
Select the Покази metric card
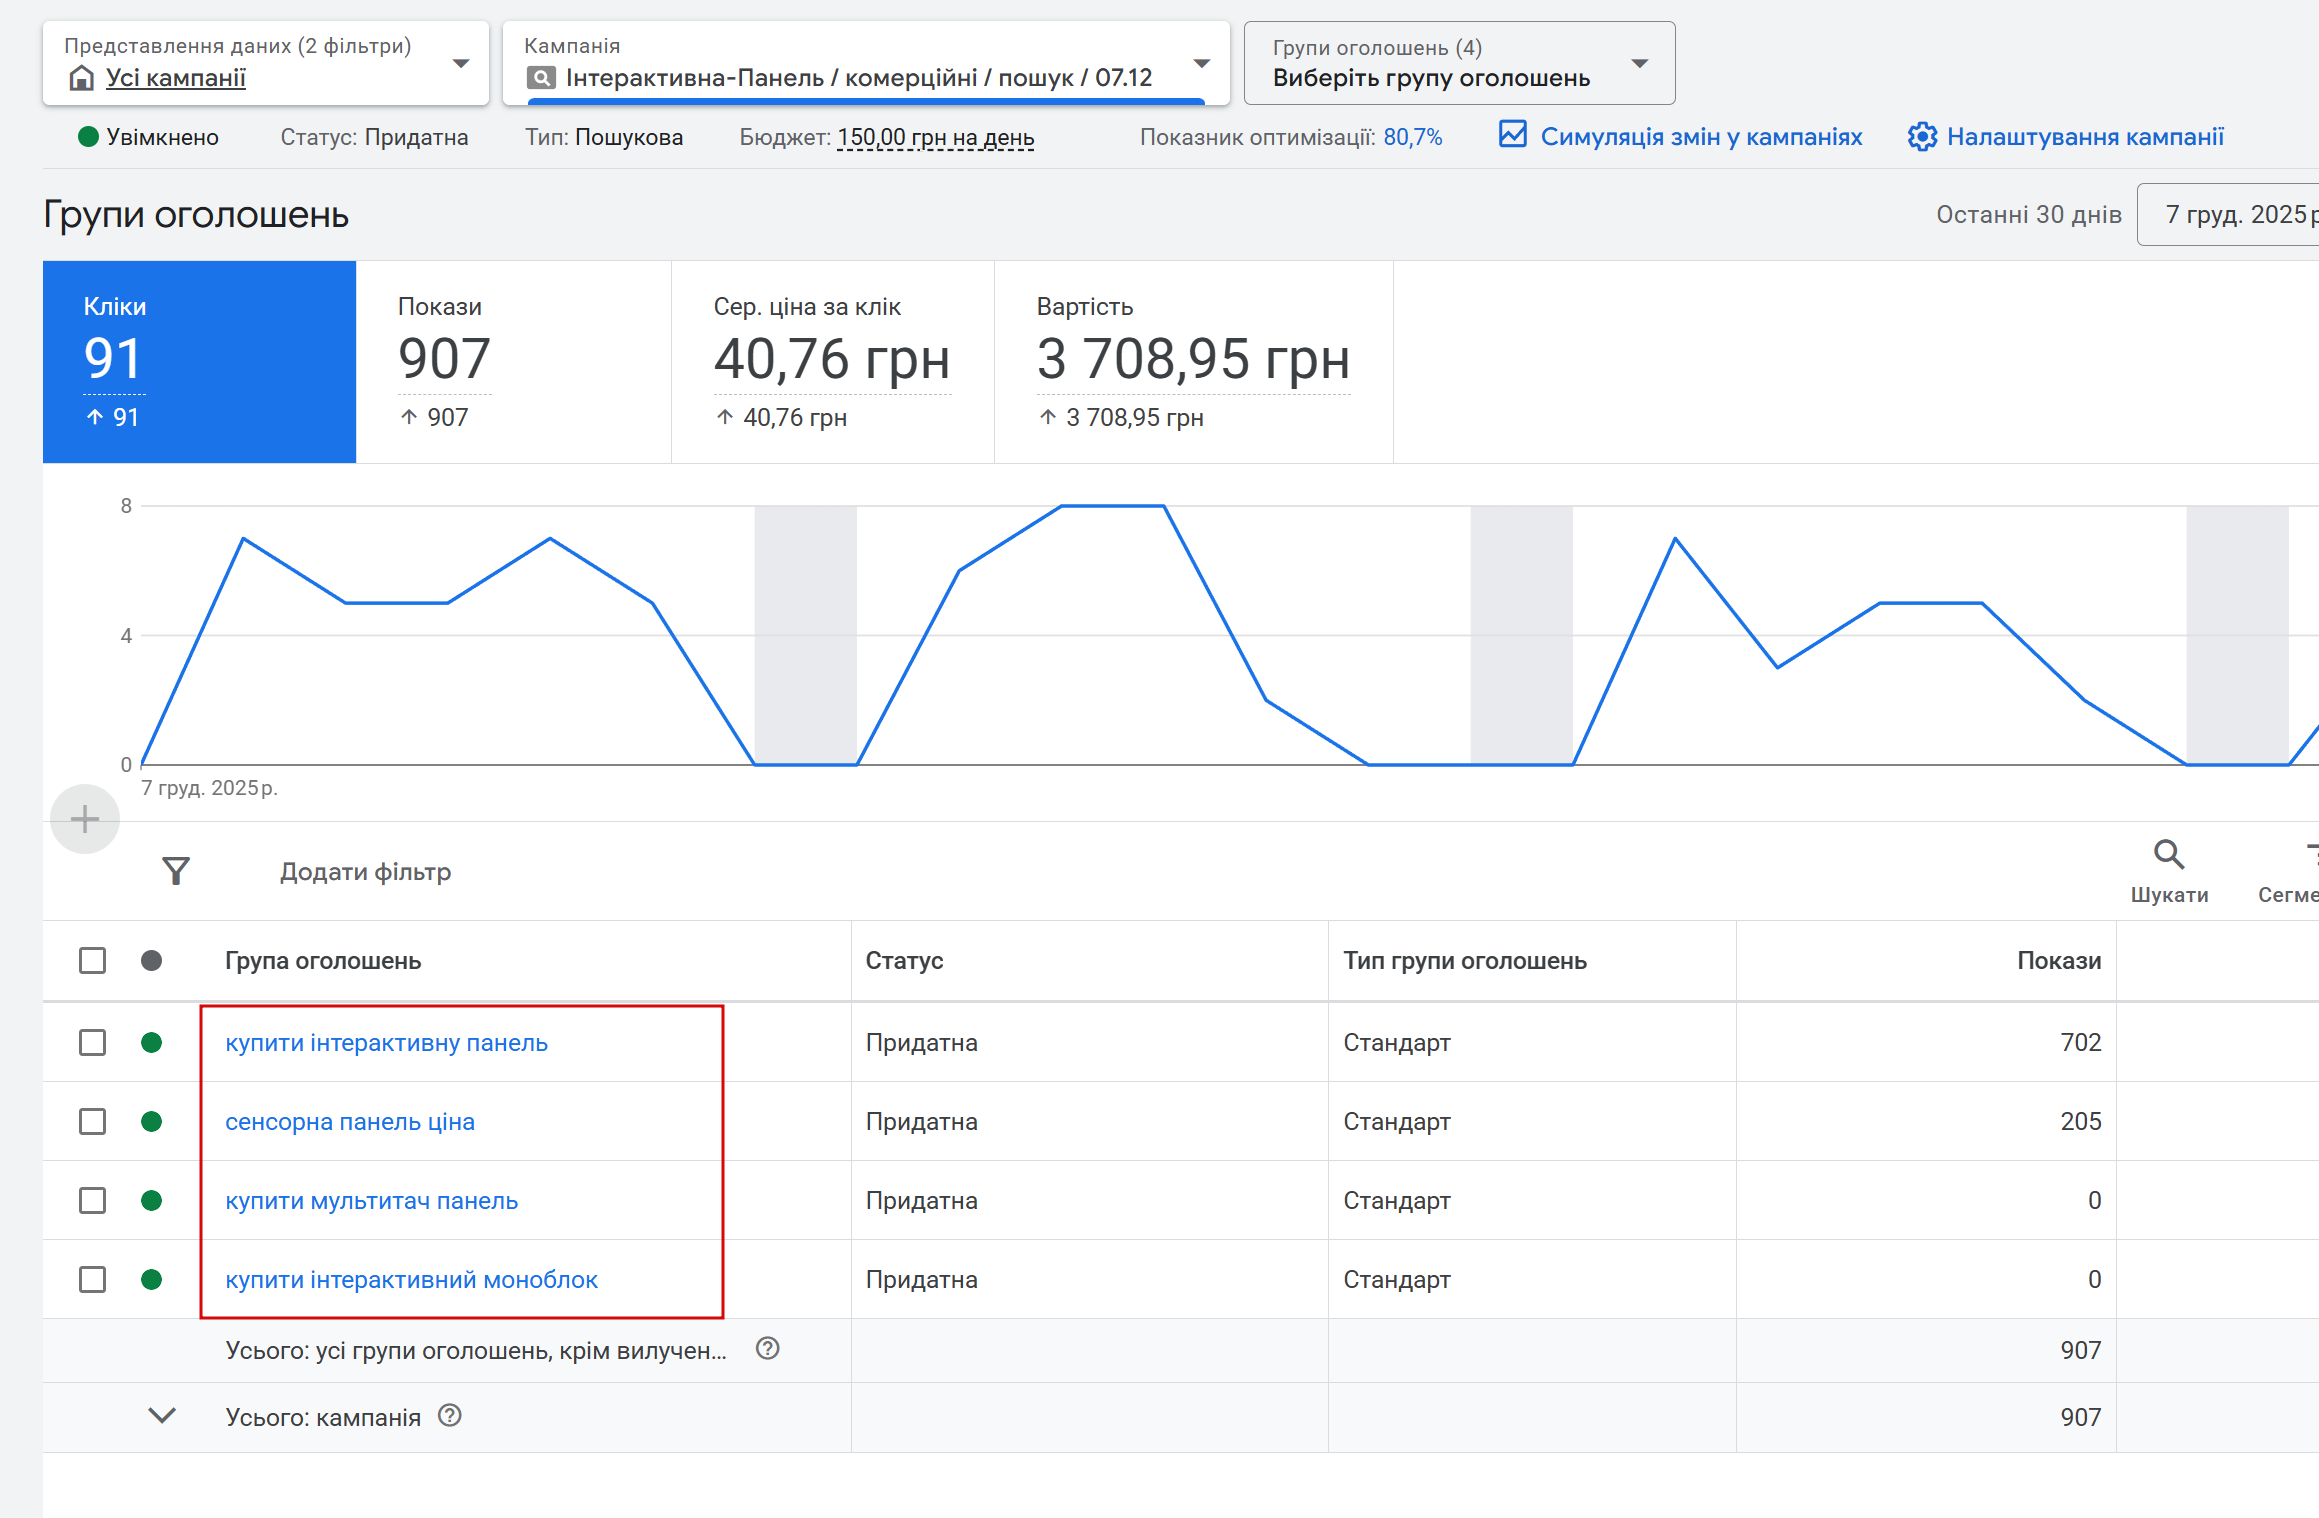tap(513, 361)
